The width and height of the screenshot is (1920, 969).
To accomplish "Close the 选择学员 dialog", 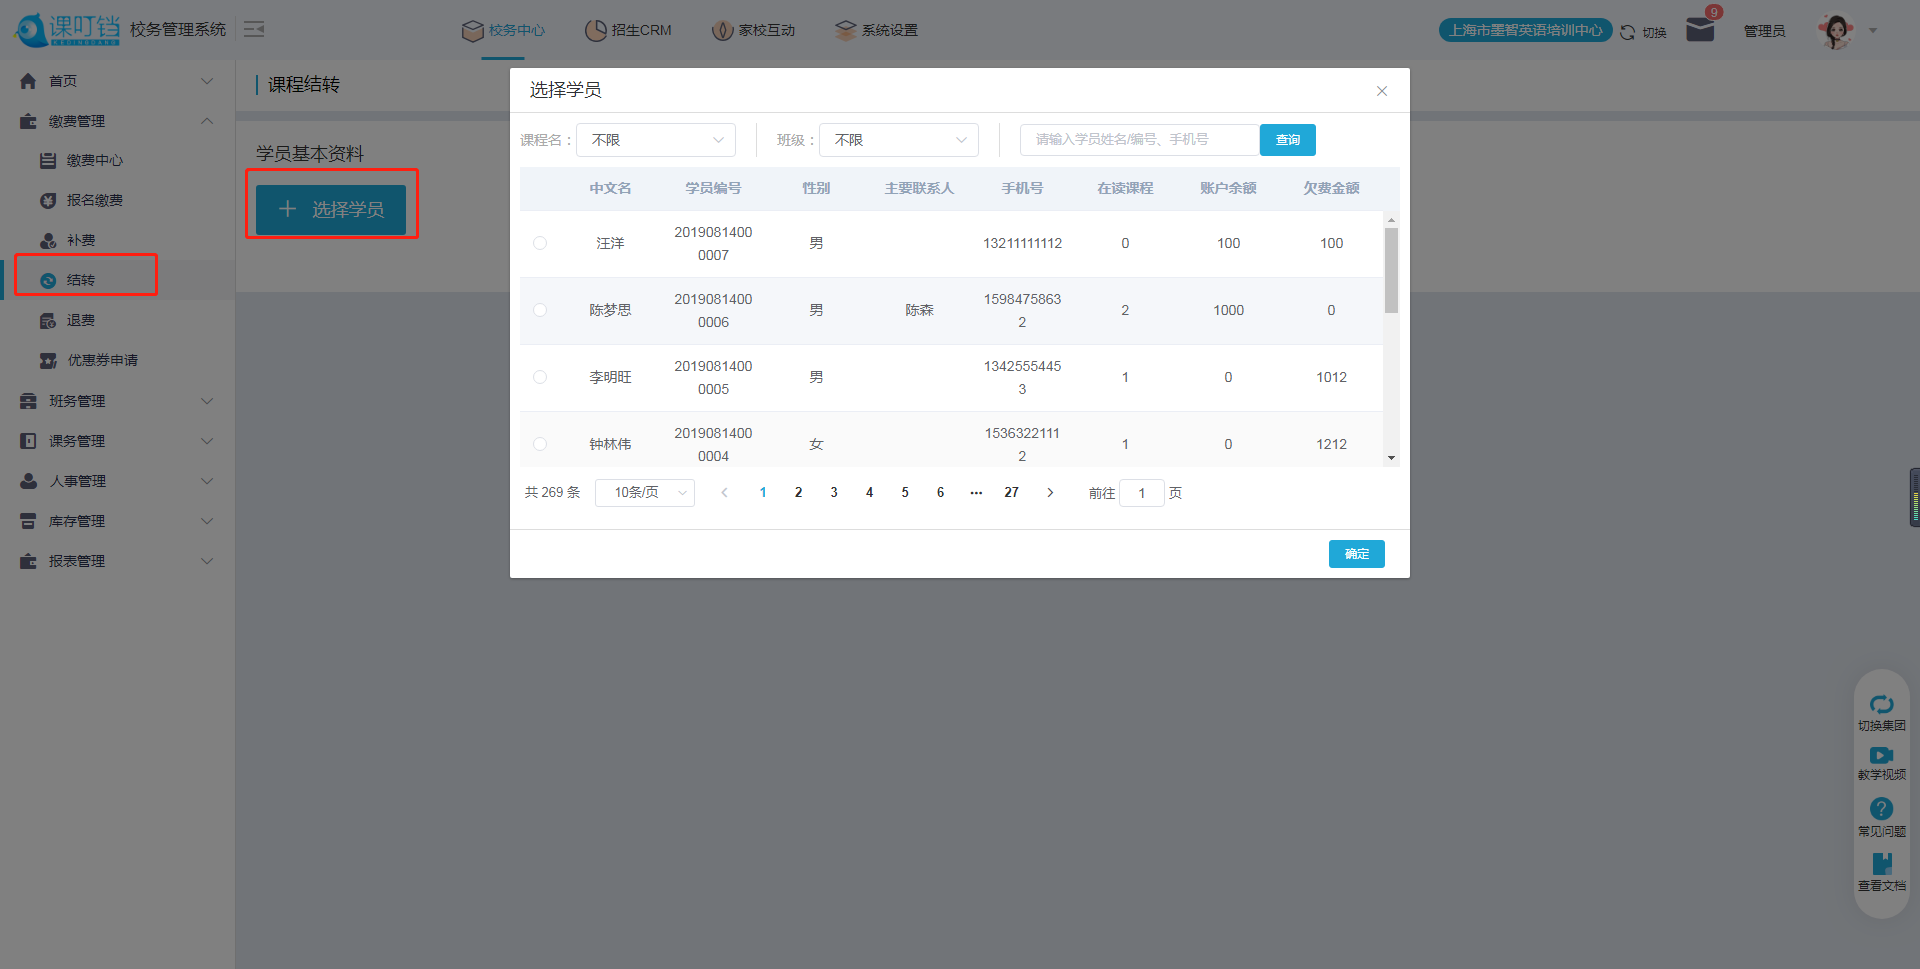I will click(x=1382, y=91).
